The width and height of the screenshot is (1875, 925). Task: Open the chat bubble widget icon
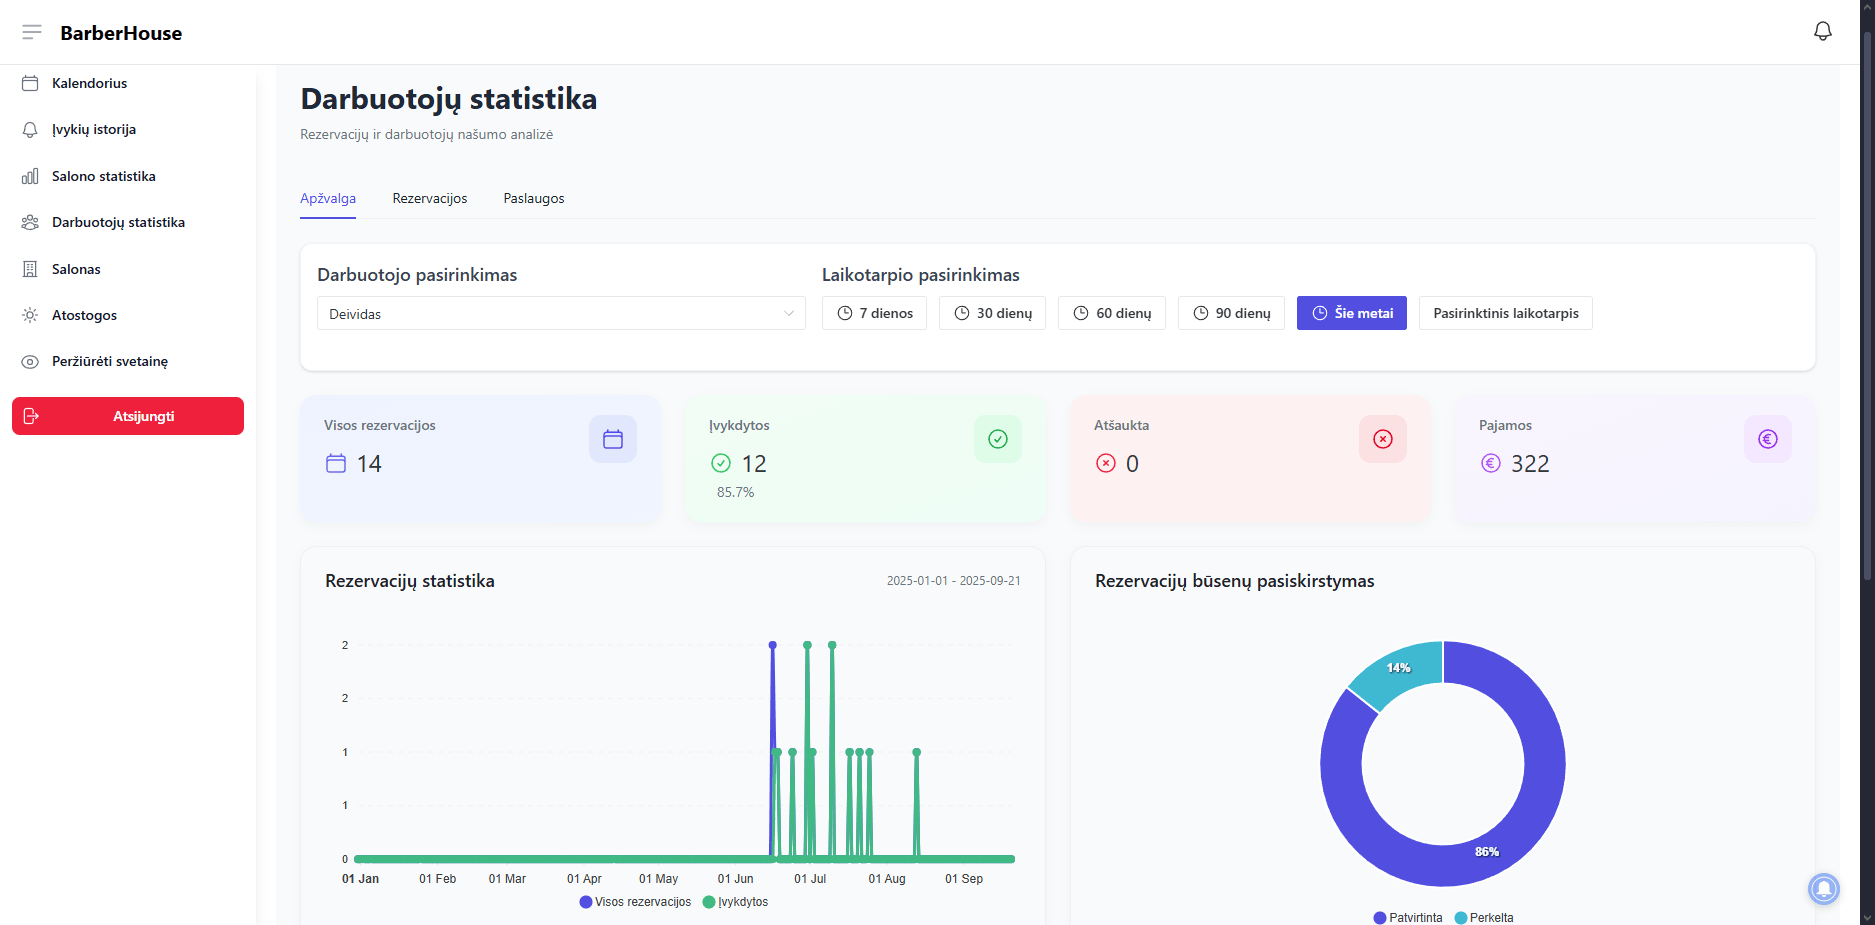point(1823,888)
